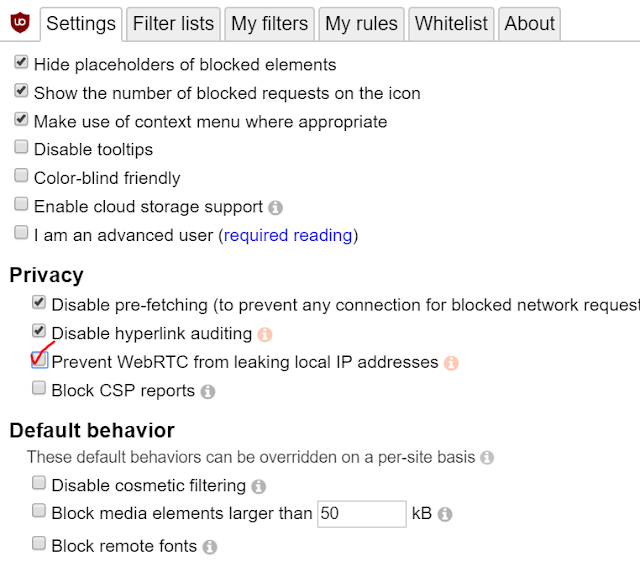Click info icon beside per-site basis note
This screenshot has width=640, height=588.
click(x=487, y=458)
